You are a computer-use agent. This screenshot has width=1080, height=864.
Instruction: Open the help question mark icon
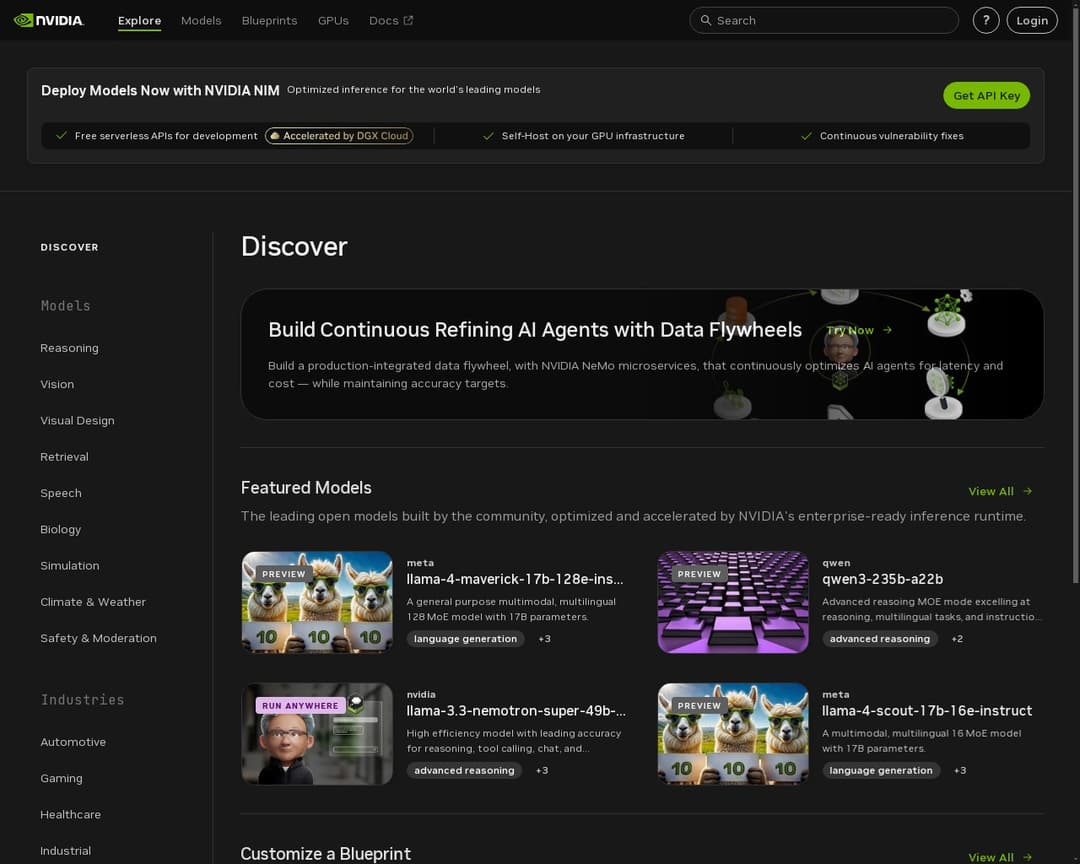(x=986, y=21)
